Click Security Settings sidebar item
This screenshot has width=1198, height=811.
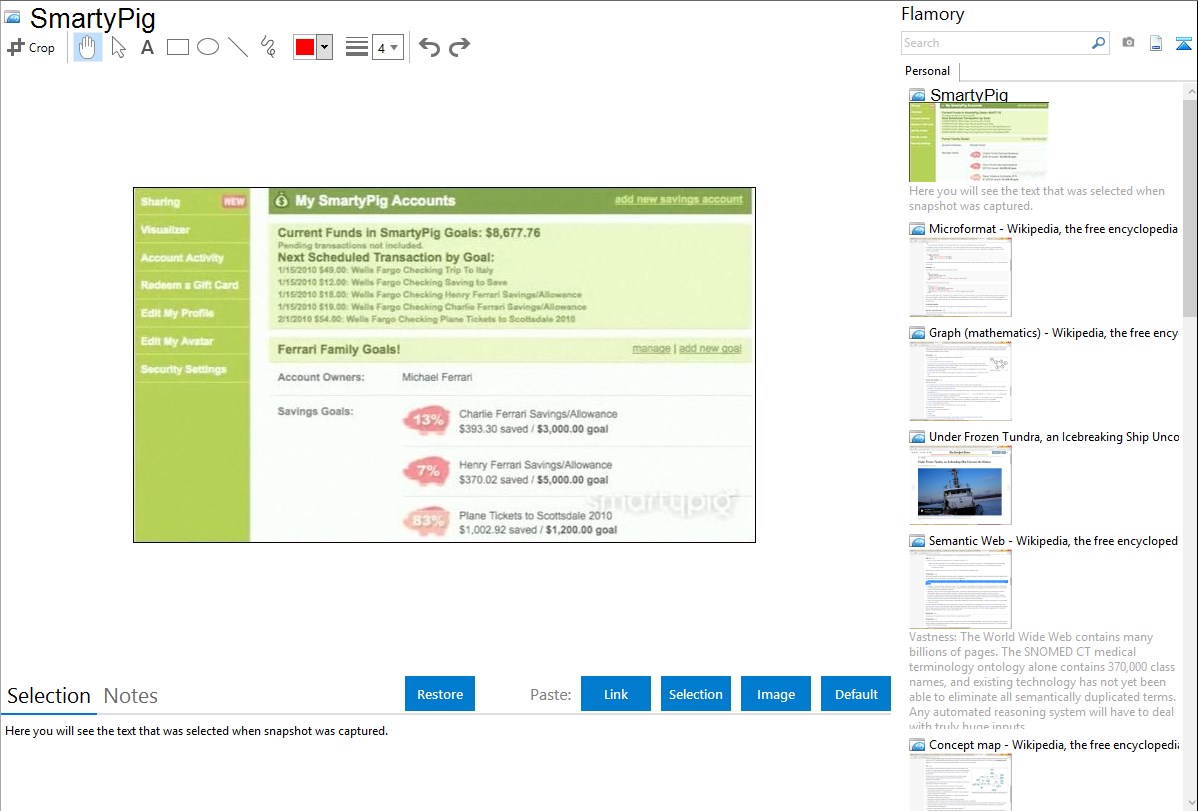183,369
